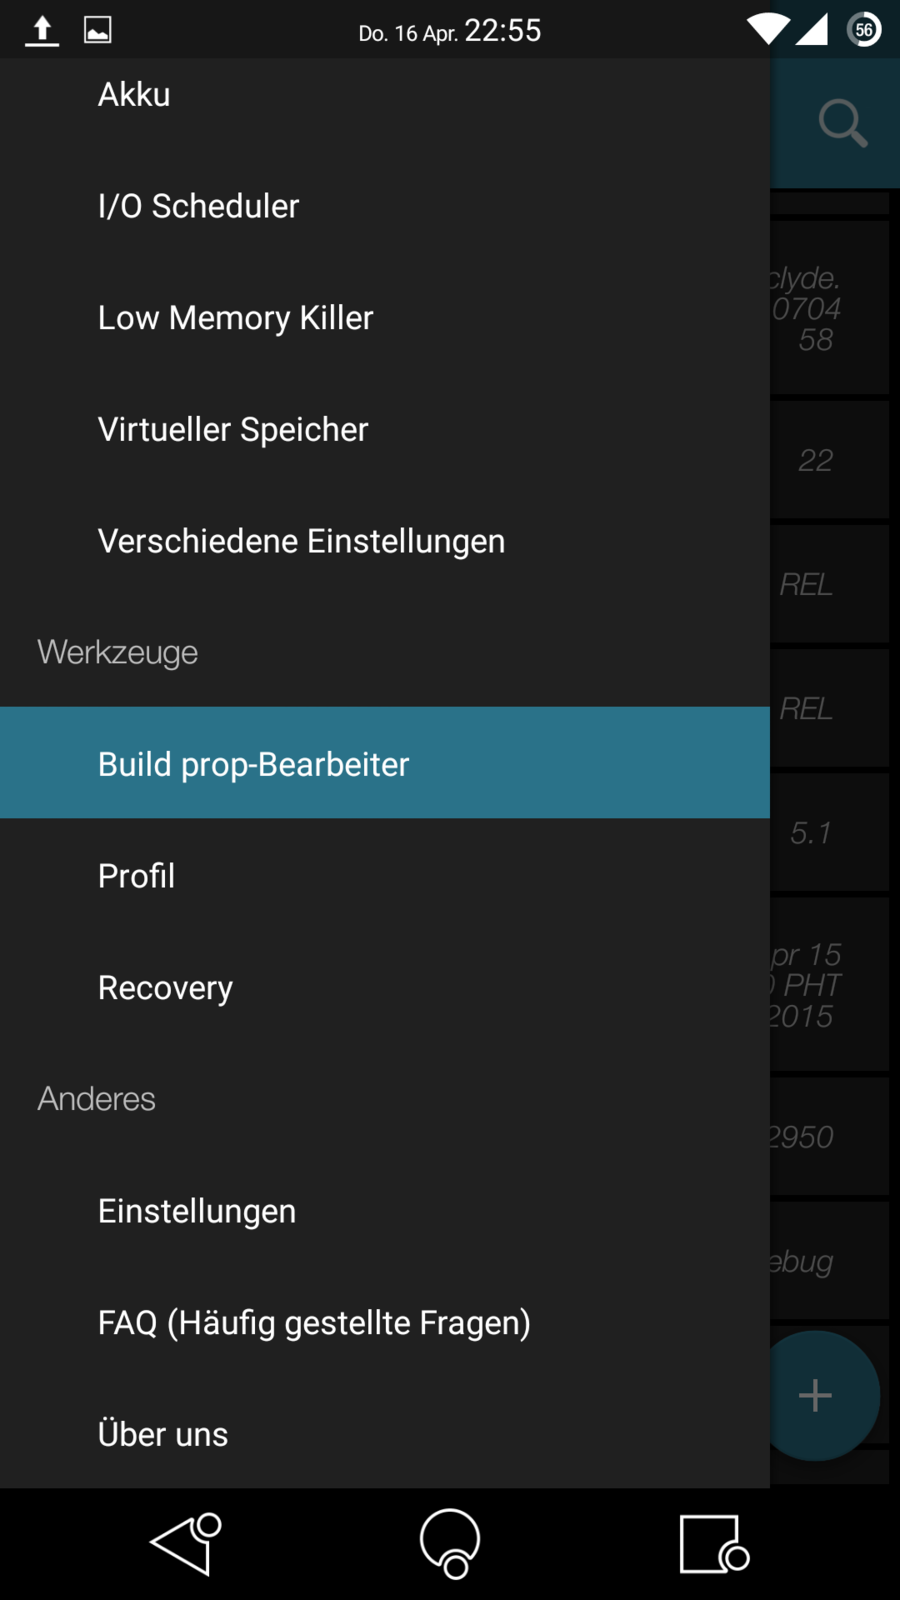Screen dimensions: 900x1600
Task: Open the Über uns page
Action: click(x=163, y=1434)
